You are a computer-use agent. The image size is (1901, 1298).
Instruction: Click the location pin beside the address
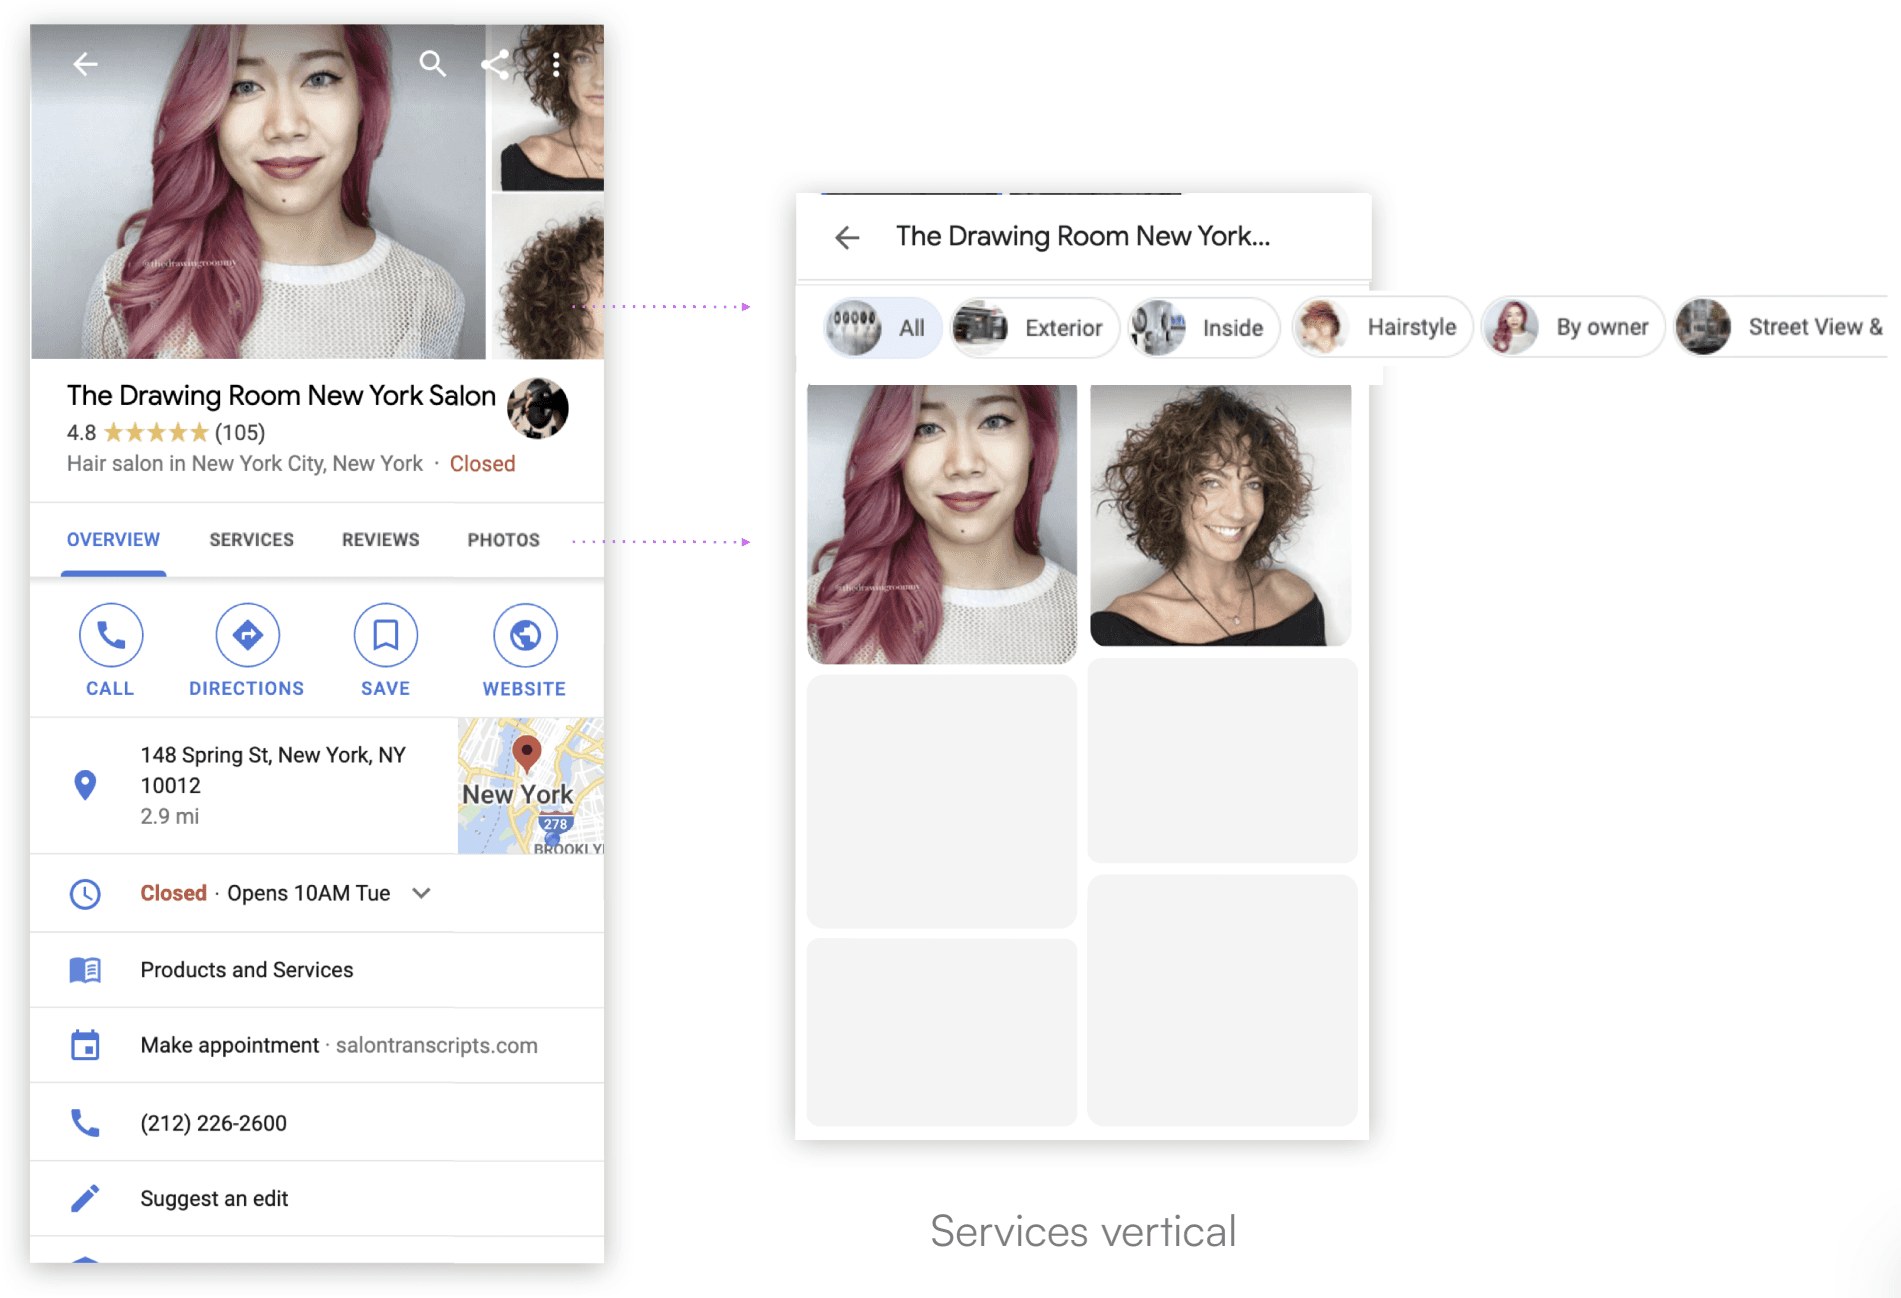pyautogui.click(x=86, y=785)
